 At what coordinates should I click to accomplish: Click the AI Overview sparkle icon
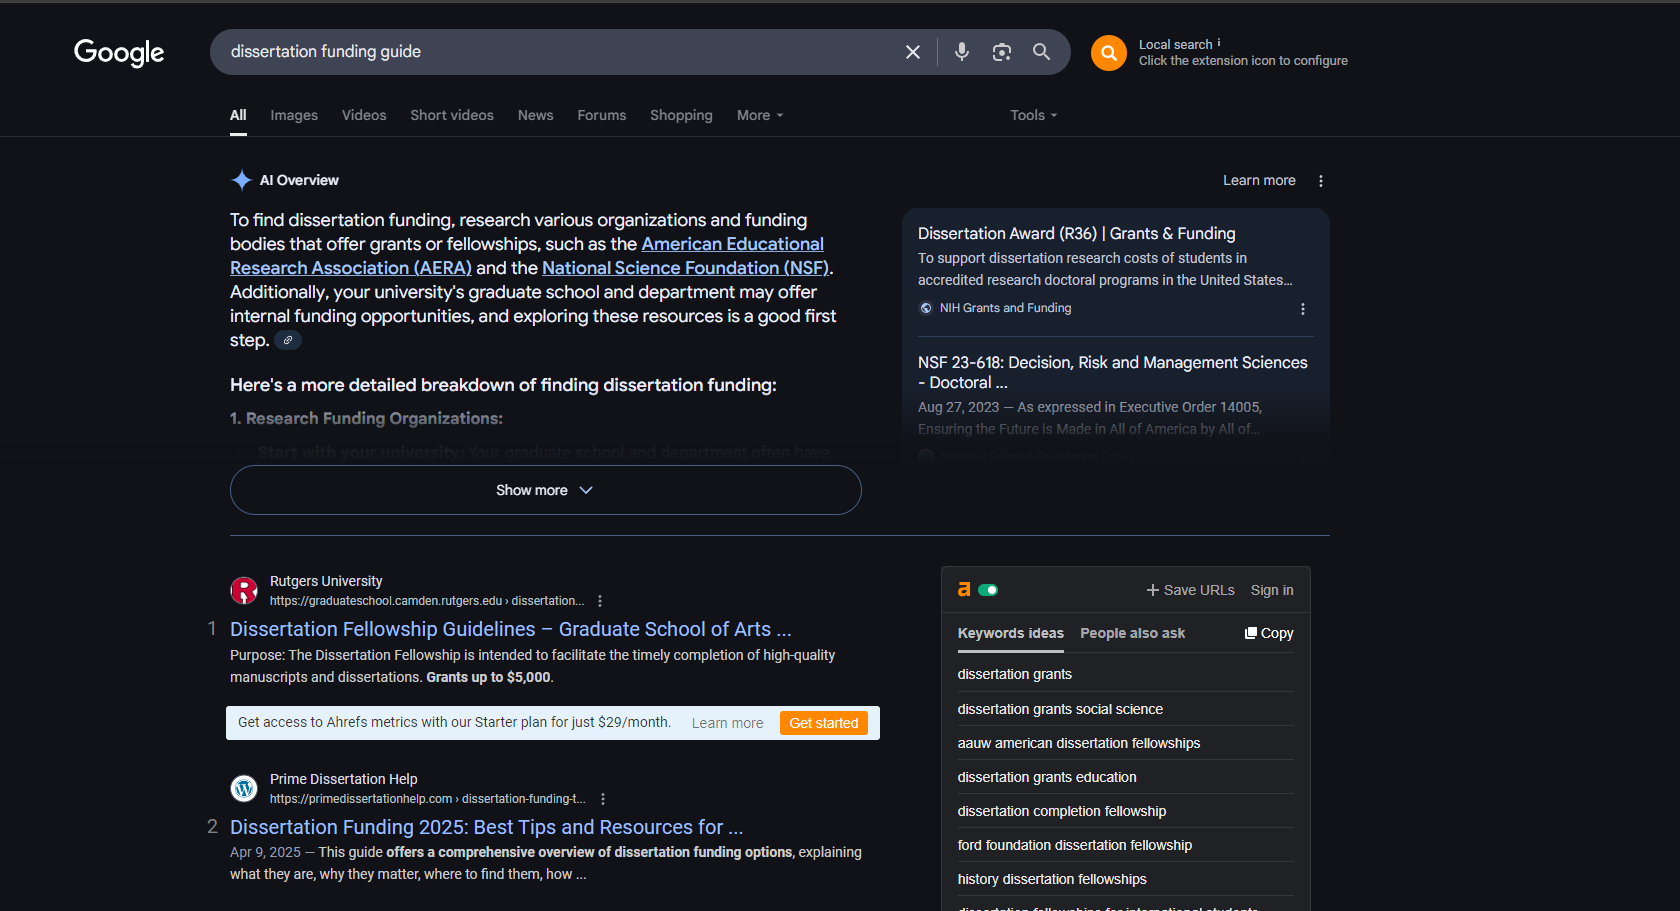point(242,180)
